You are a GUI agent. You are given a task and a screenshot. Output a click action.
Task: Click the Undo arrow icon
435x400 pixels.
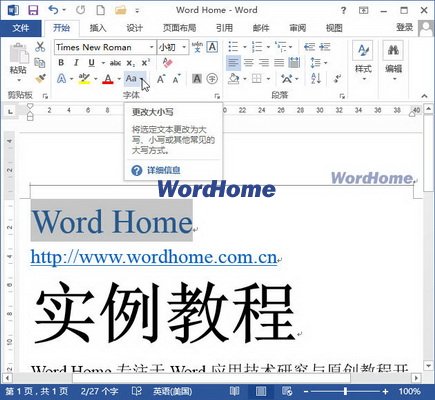point(53,10)
